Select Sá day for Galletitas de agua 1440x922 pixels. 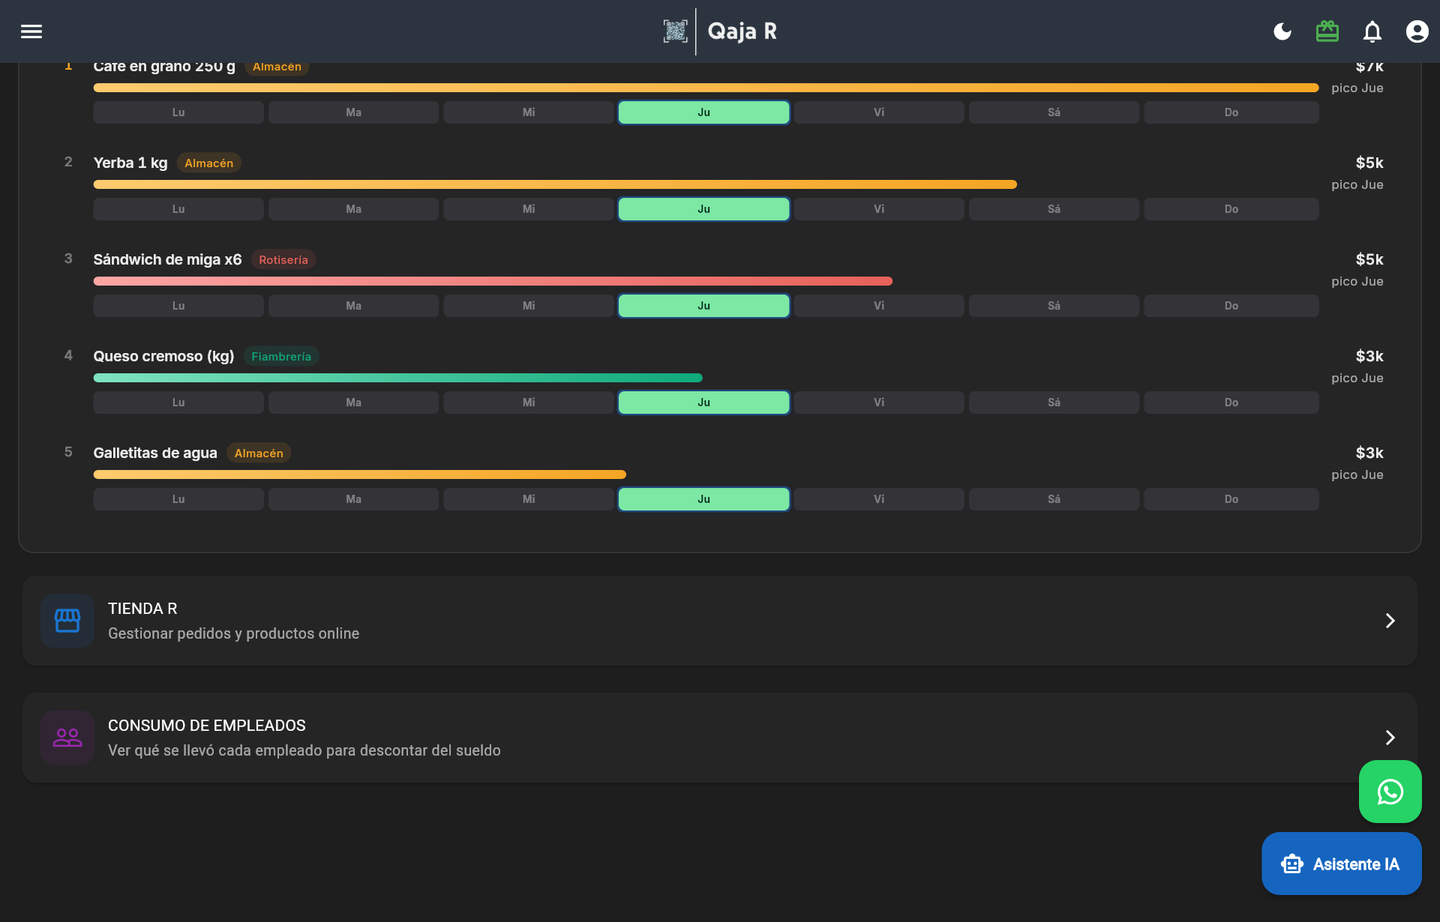(x=1054, y=499)
